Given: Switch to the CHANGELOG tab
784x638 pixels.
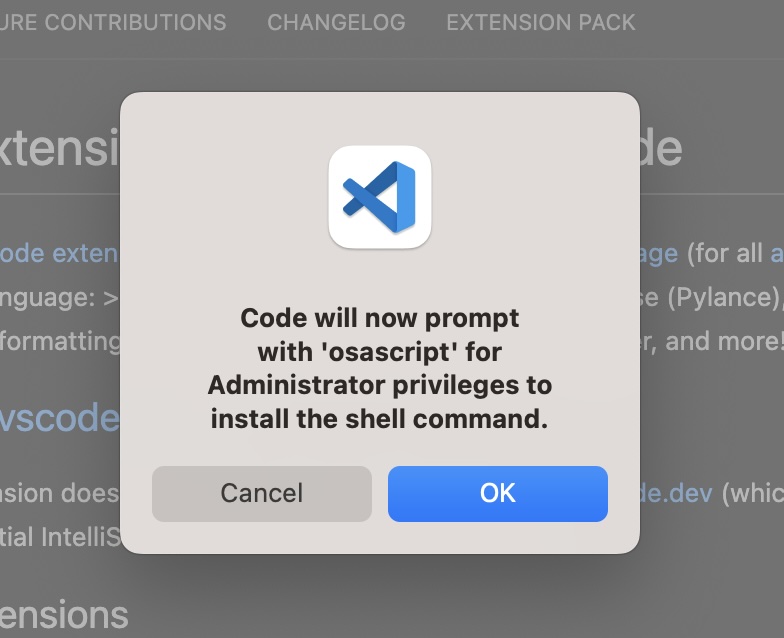Looking at the screenshot, I should pyautogui.click(x=336, y=22).
